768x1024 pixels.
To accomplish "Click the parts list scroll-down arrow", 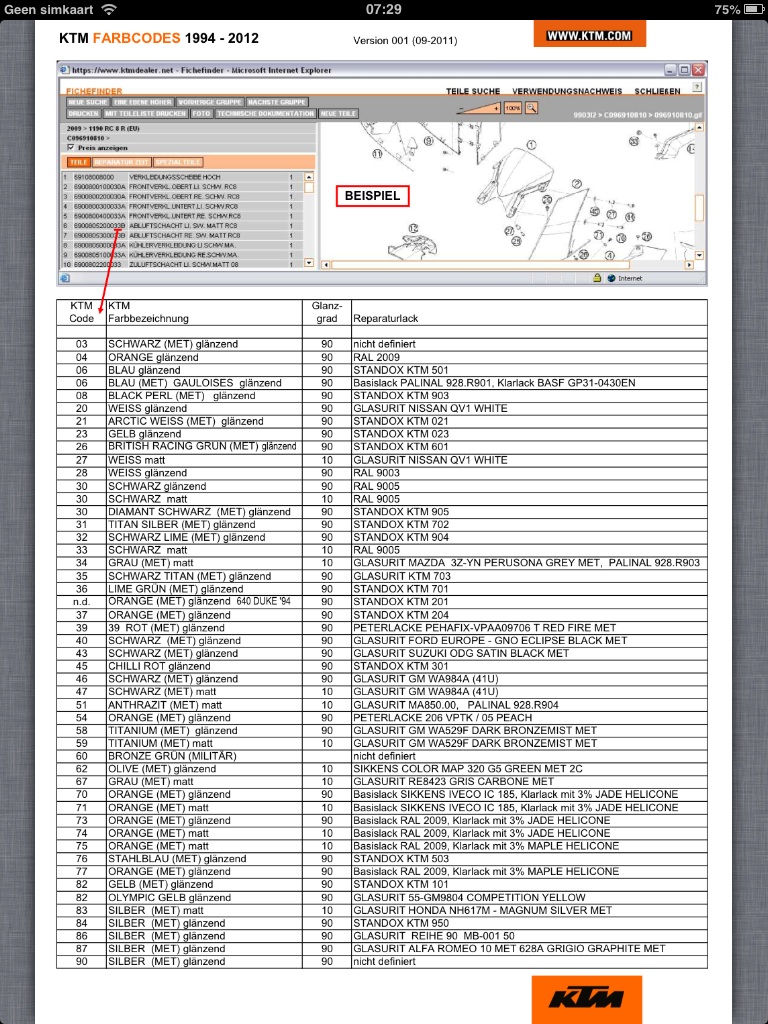I will pos(309,263).
